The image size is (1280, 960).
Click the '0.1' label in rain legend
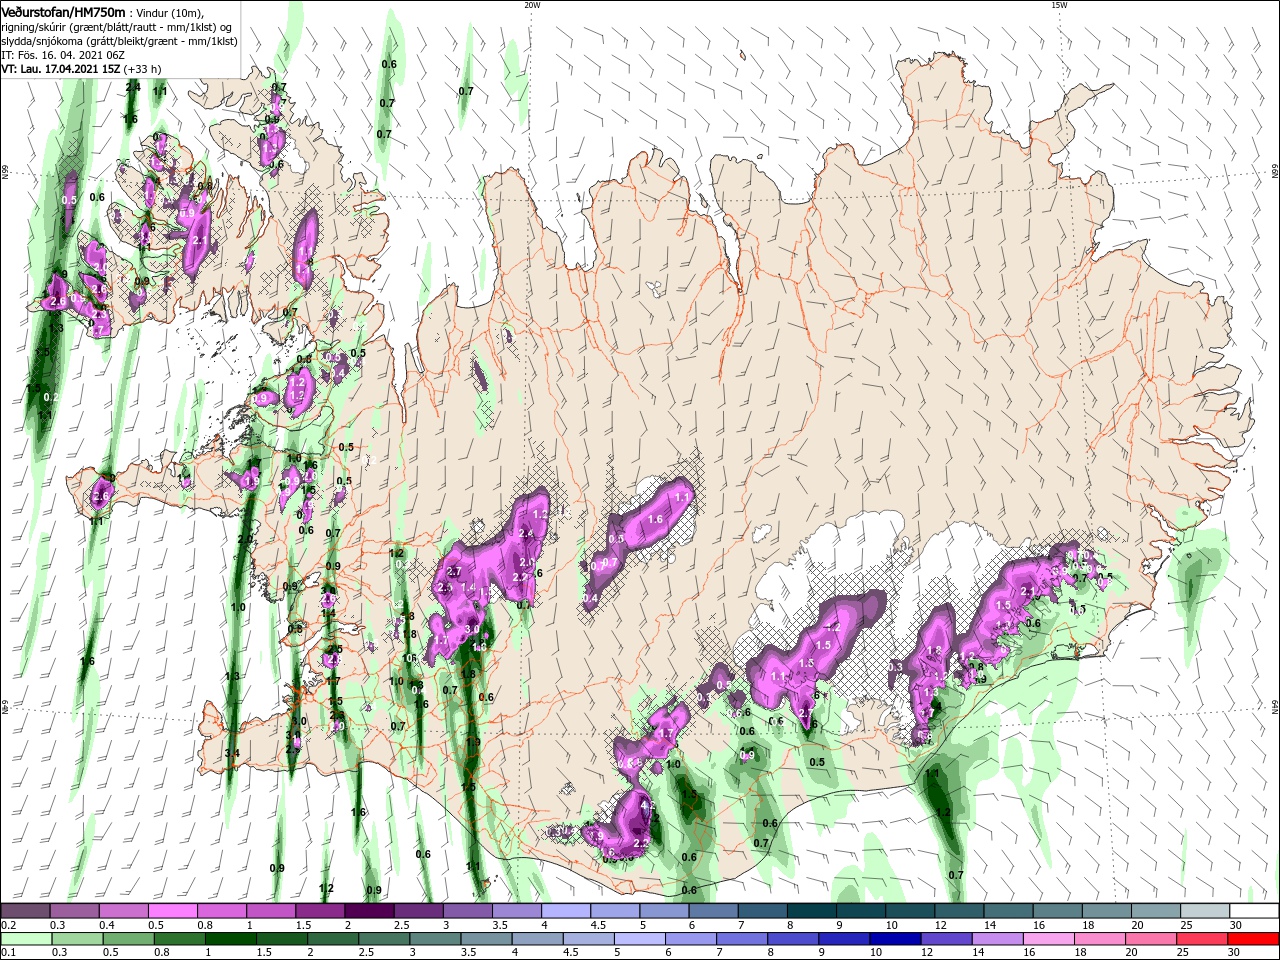coord(8,953)
